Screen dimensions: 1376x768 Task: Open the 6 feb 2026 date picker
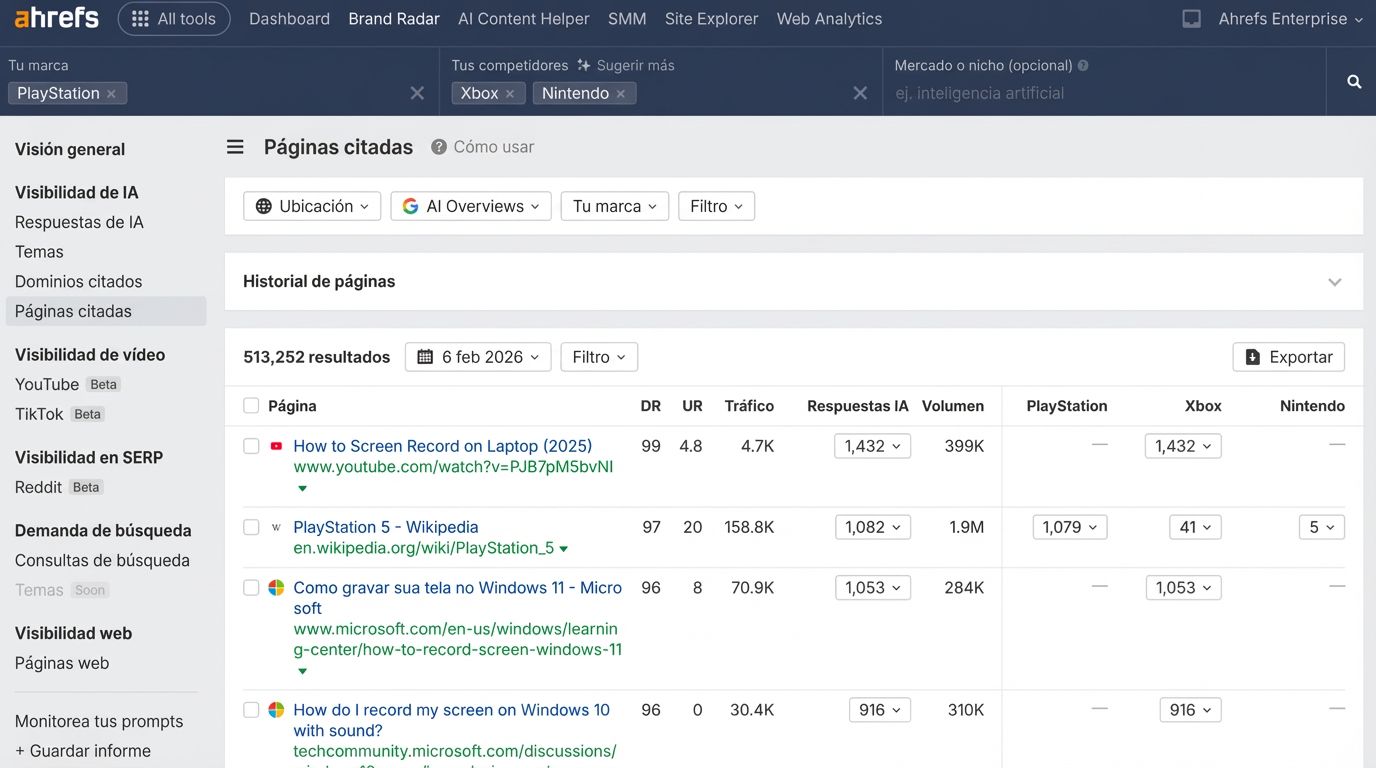(x=478, y=357)
